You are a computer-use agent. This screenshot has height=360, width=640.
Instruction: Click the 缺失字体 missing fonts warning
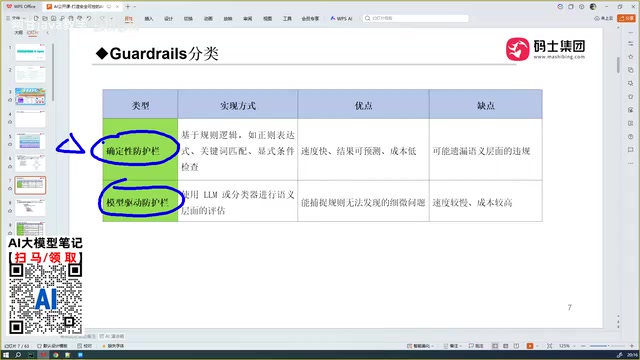tap(113, 346)
